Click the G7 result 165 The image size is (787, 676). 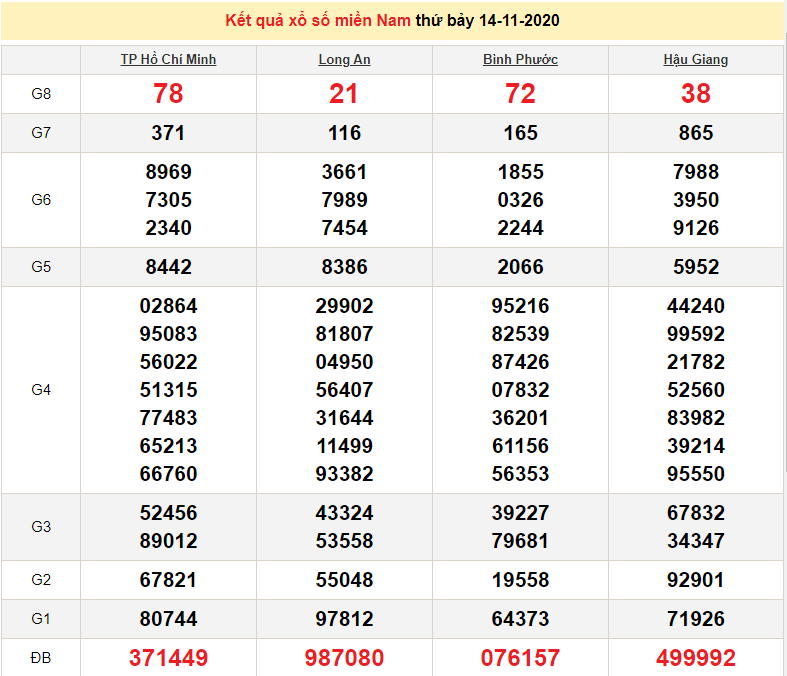[520, 133]
